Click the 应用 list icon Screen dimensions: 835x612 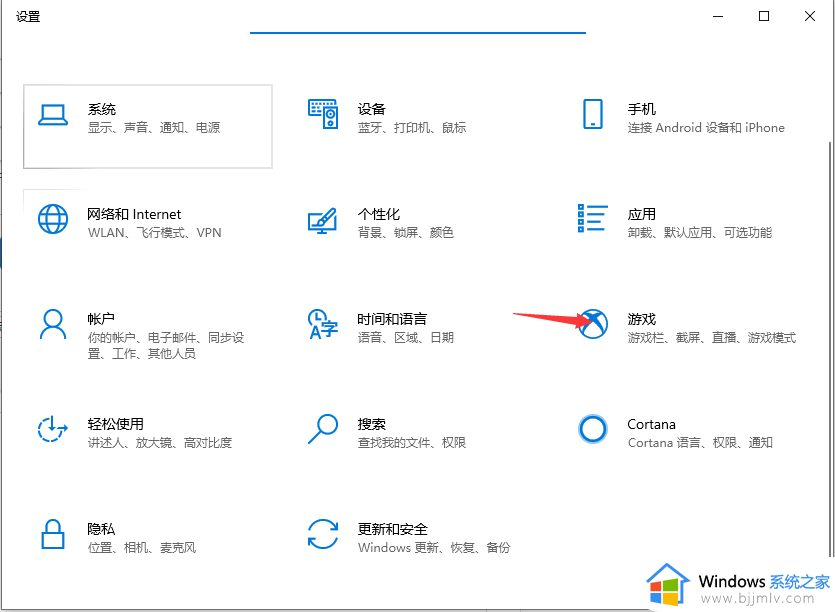(593, 218)
